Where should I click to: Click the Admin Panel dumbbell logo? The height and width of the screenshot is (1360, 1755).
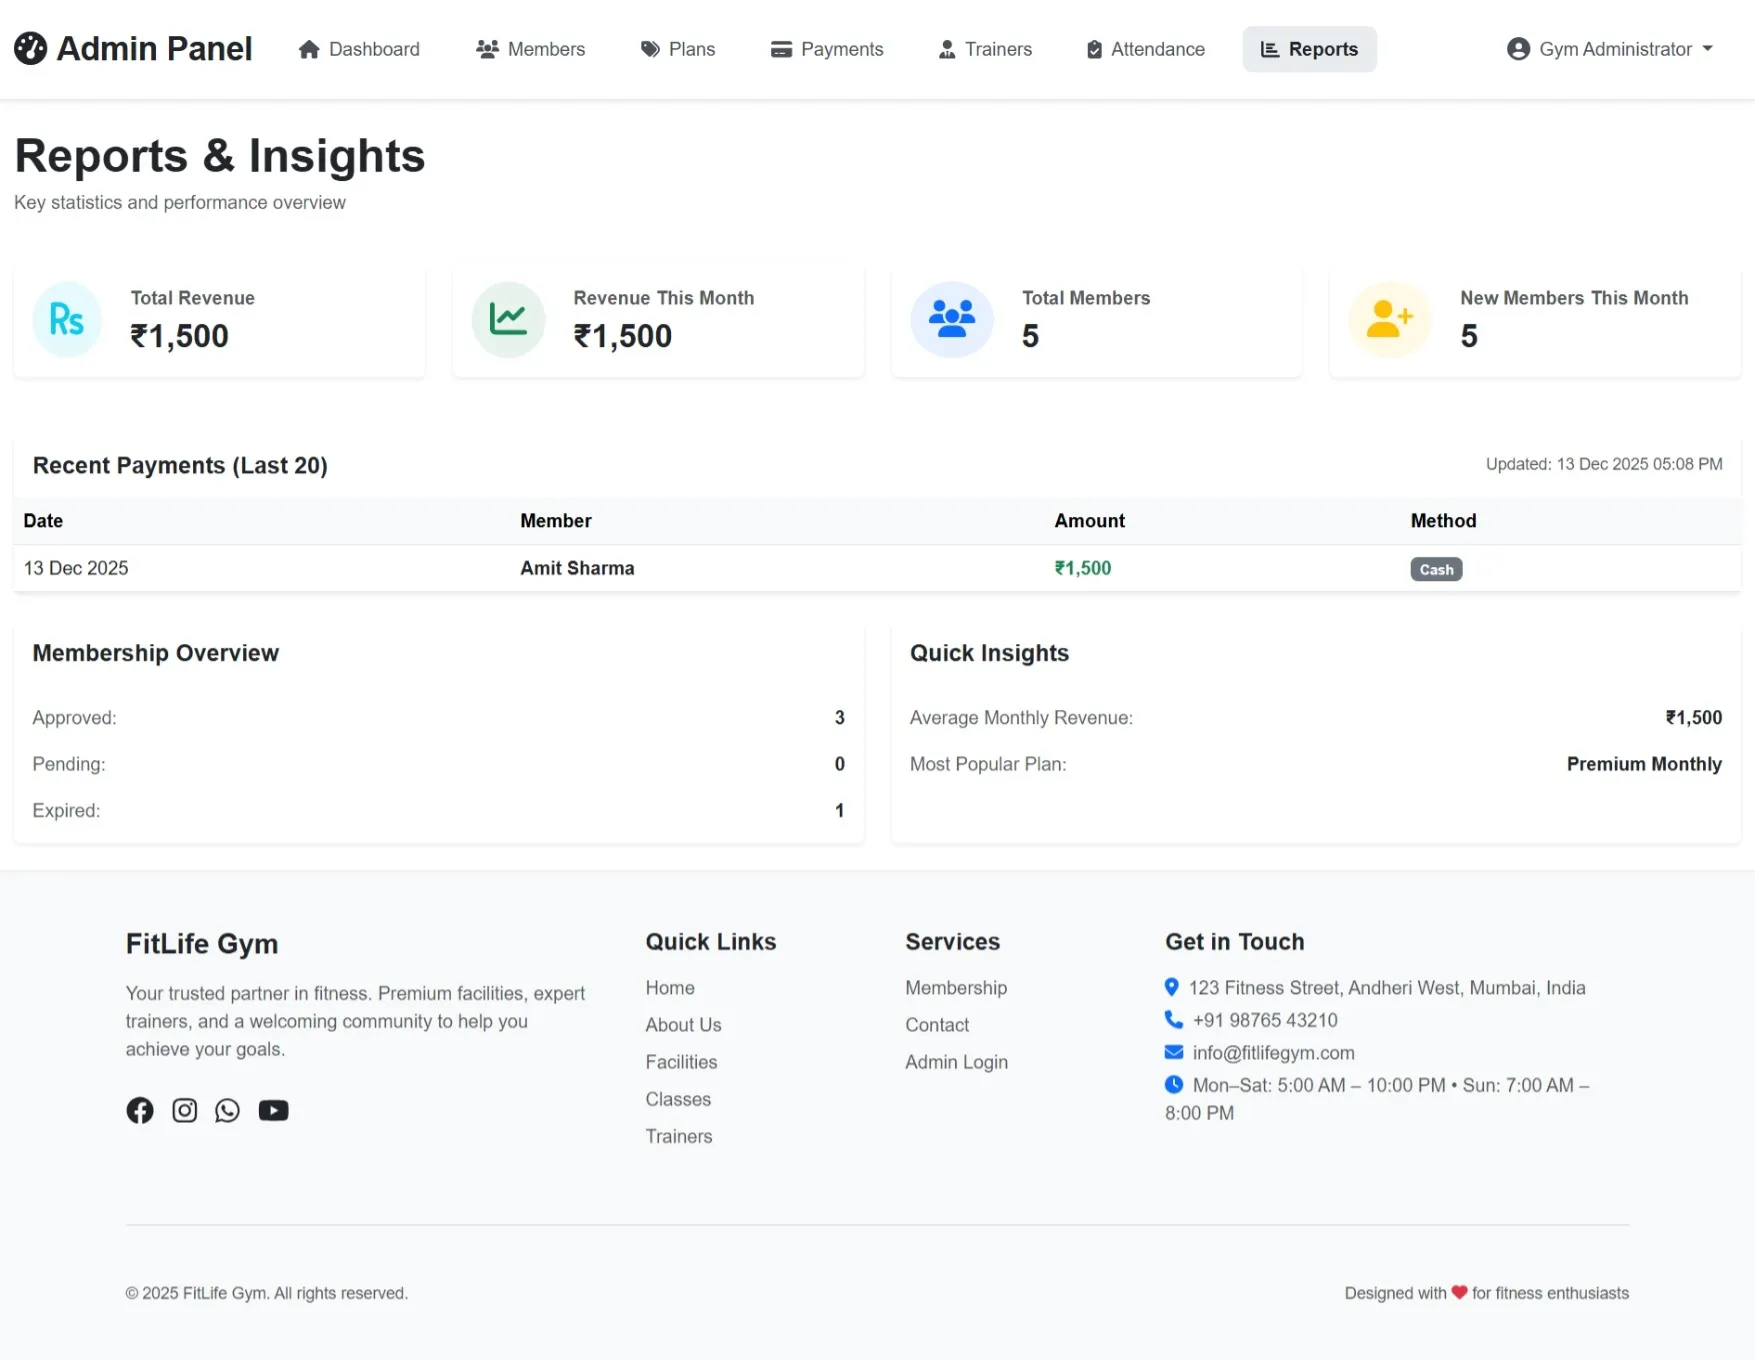click(x=31, y=48)
